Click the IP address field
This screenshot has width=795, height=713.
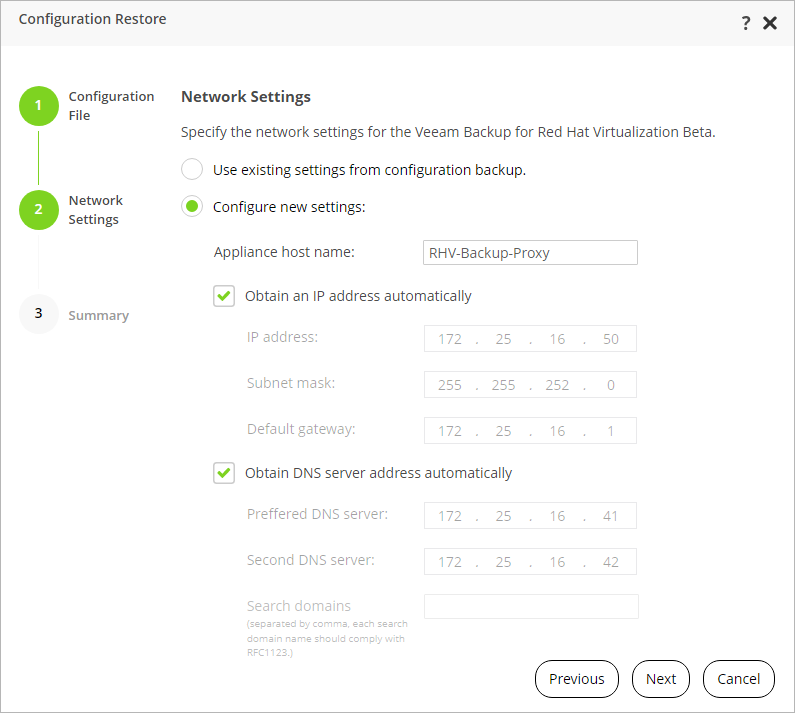tap(530, 339)
